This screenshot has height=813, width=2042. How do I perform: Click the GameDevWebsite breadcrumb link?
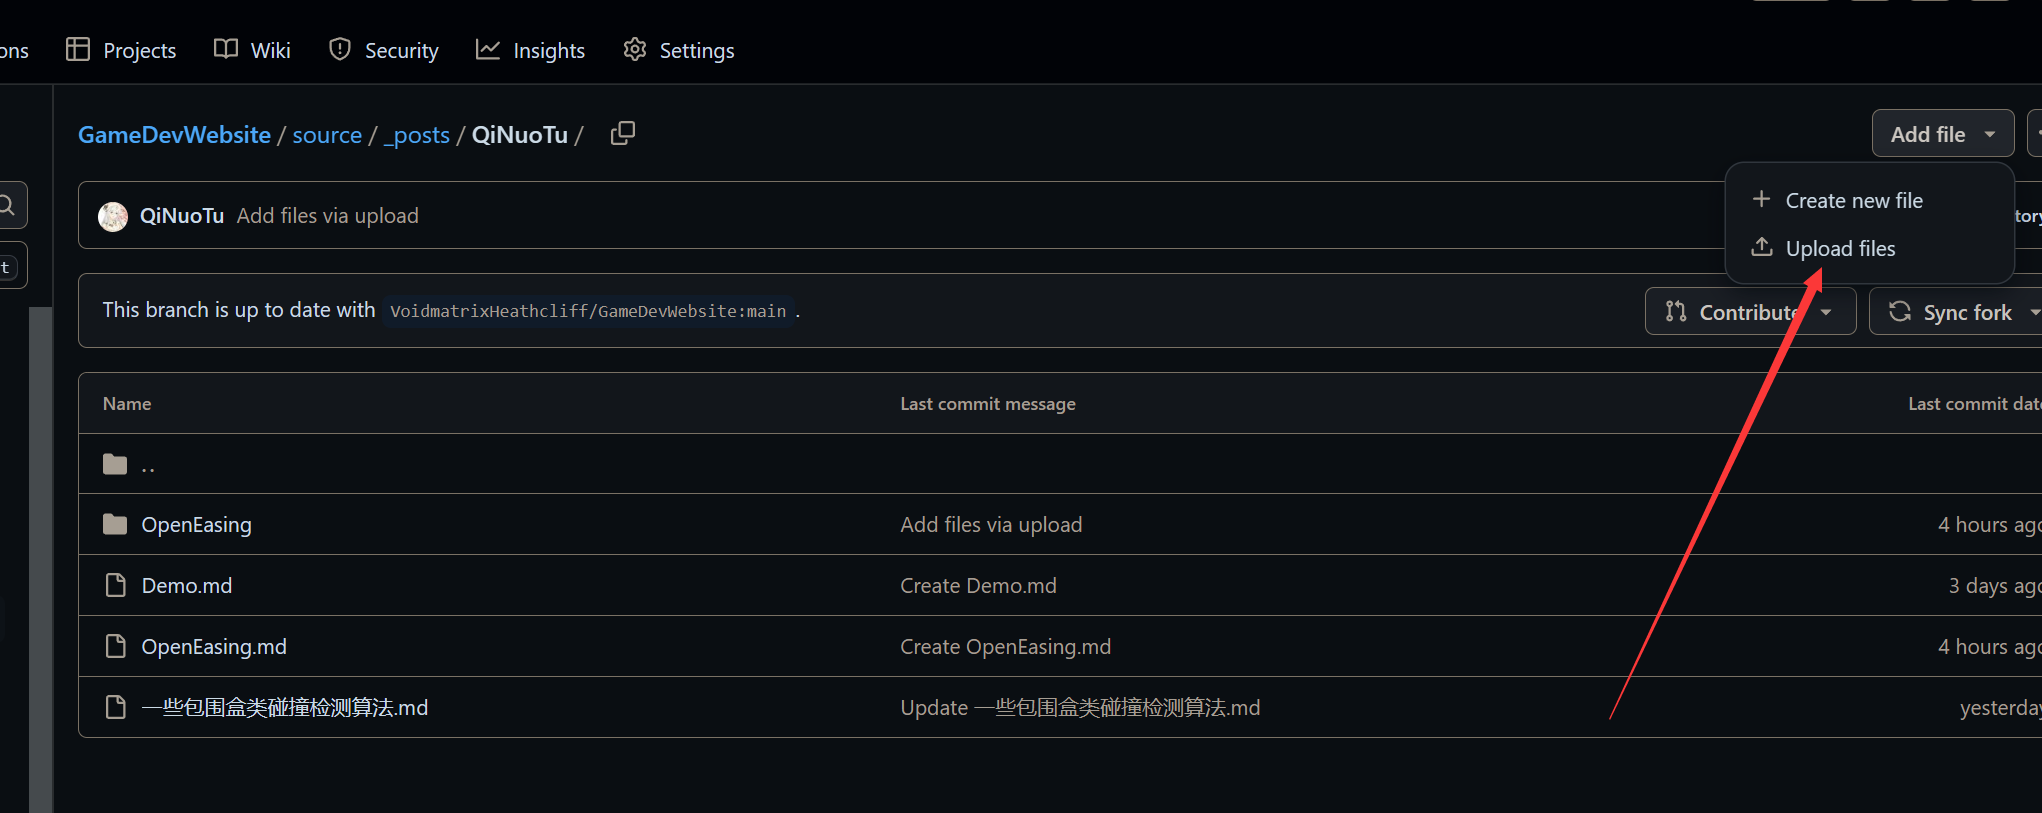tap(174, 135)
